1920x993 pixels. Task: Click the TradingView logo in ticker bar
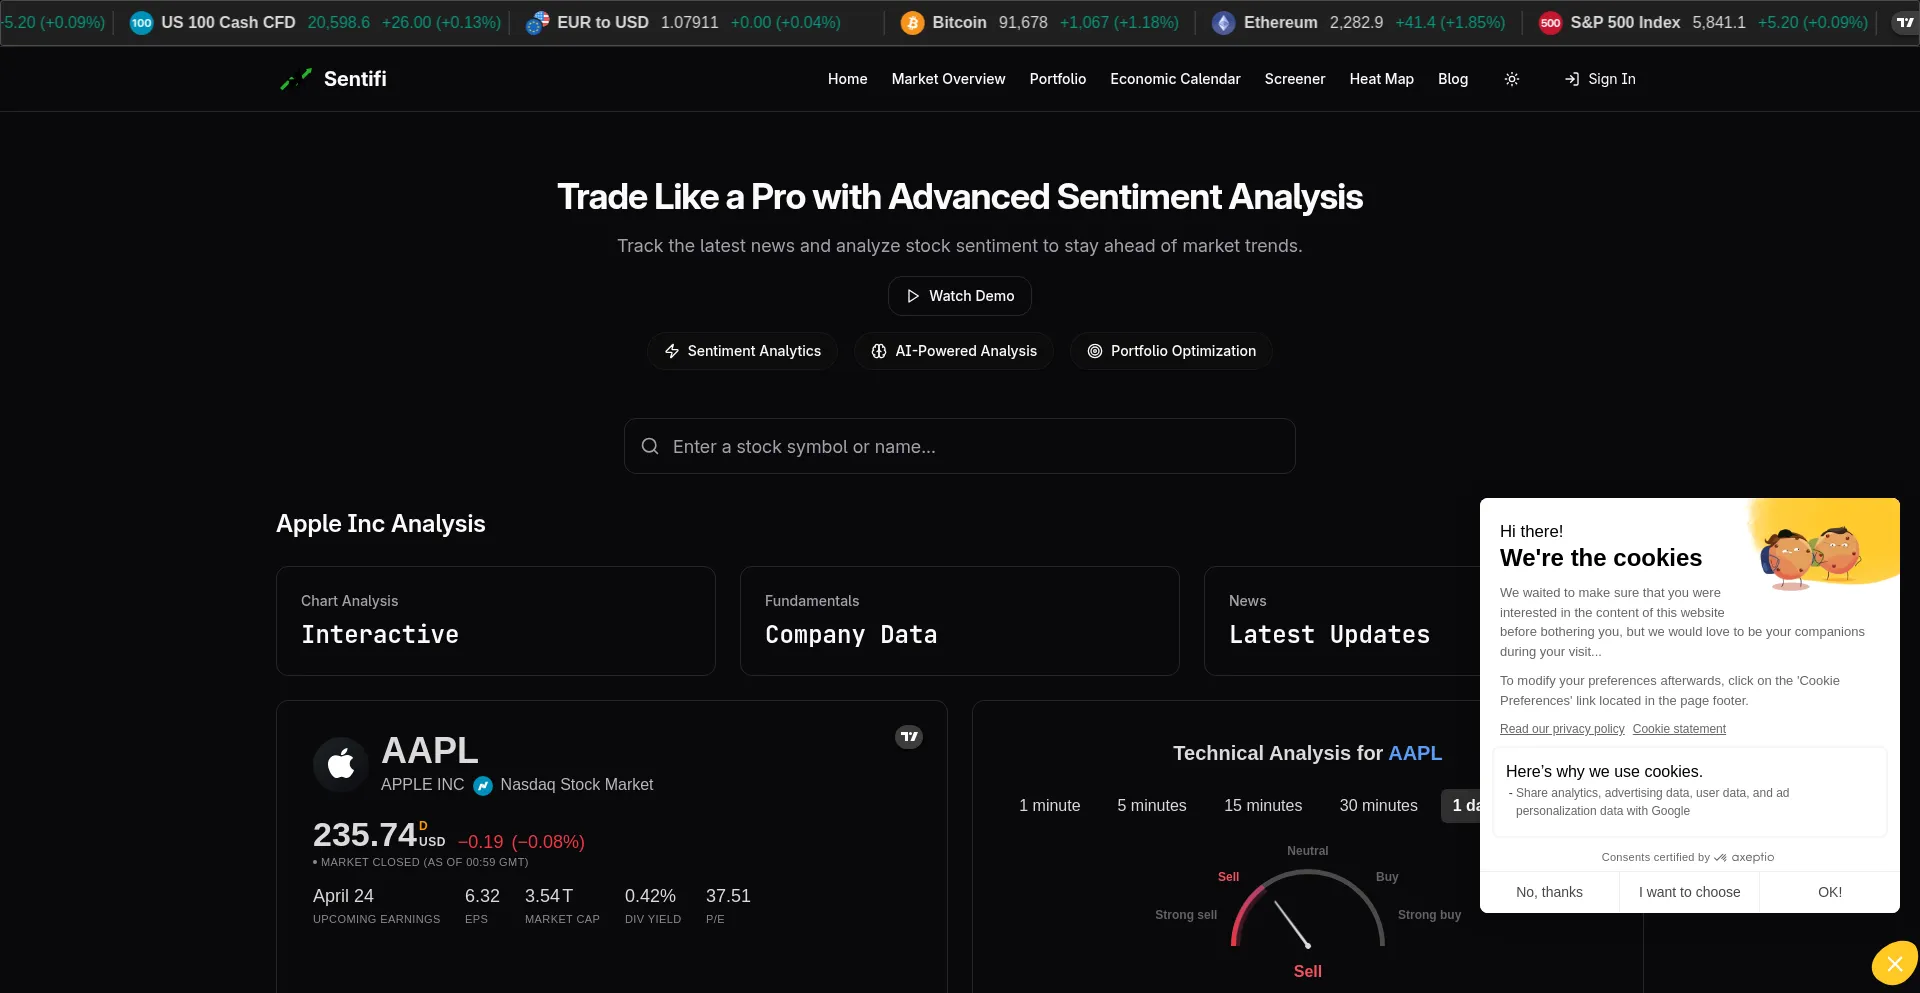pos(1905,22)
